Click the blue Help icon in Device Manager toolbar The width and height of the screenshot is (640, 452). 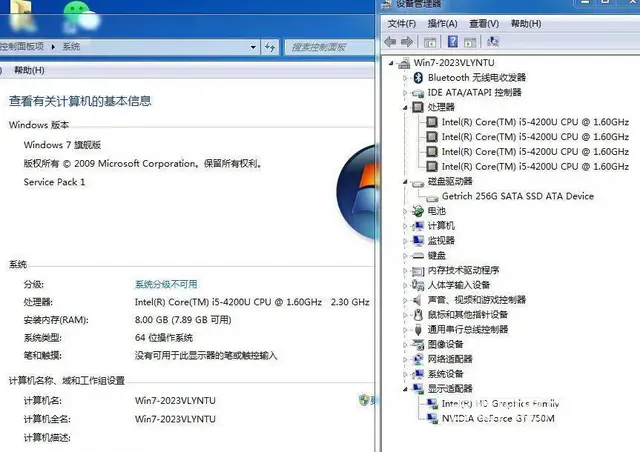pyautogui.click(x=453, y=41)
